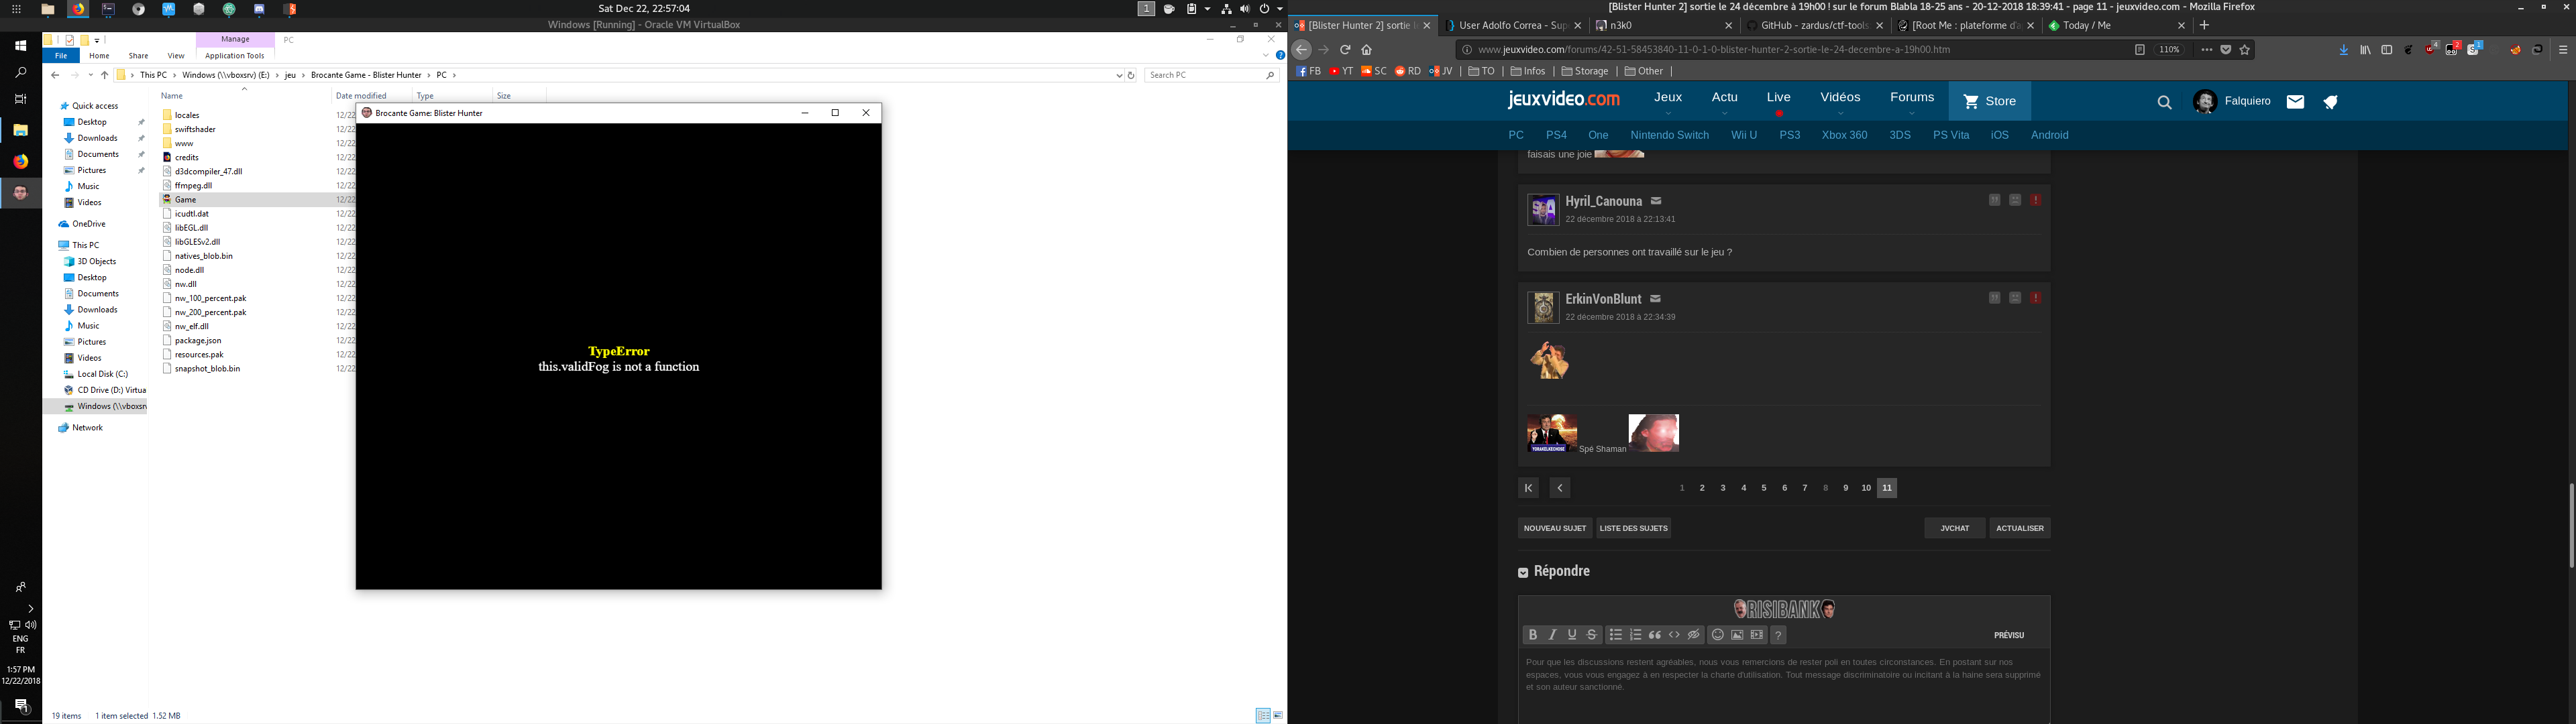Open the Store link in site header
Image resolution: width=2576 pixels, height=724 pixels.
(1990, 102)
